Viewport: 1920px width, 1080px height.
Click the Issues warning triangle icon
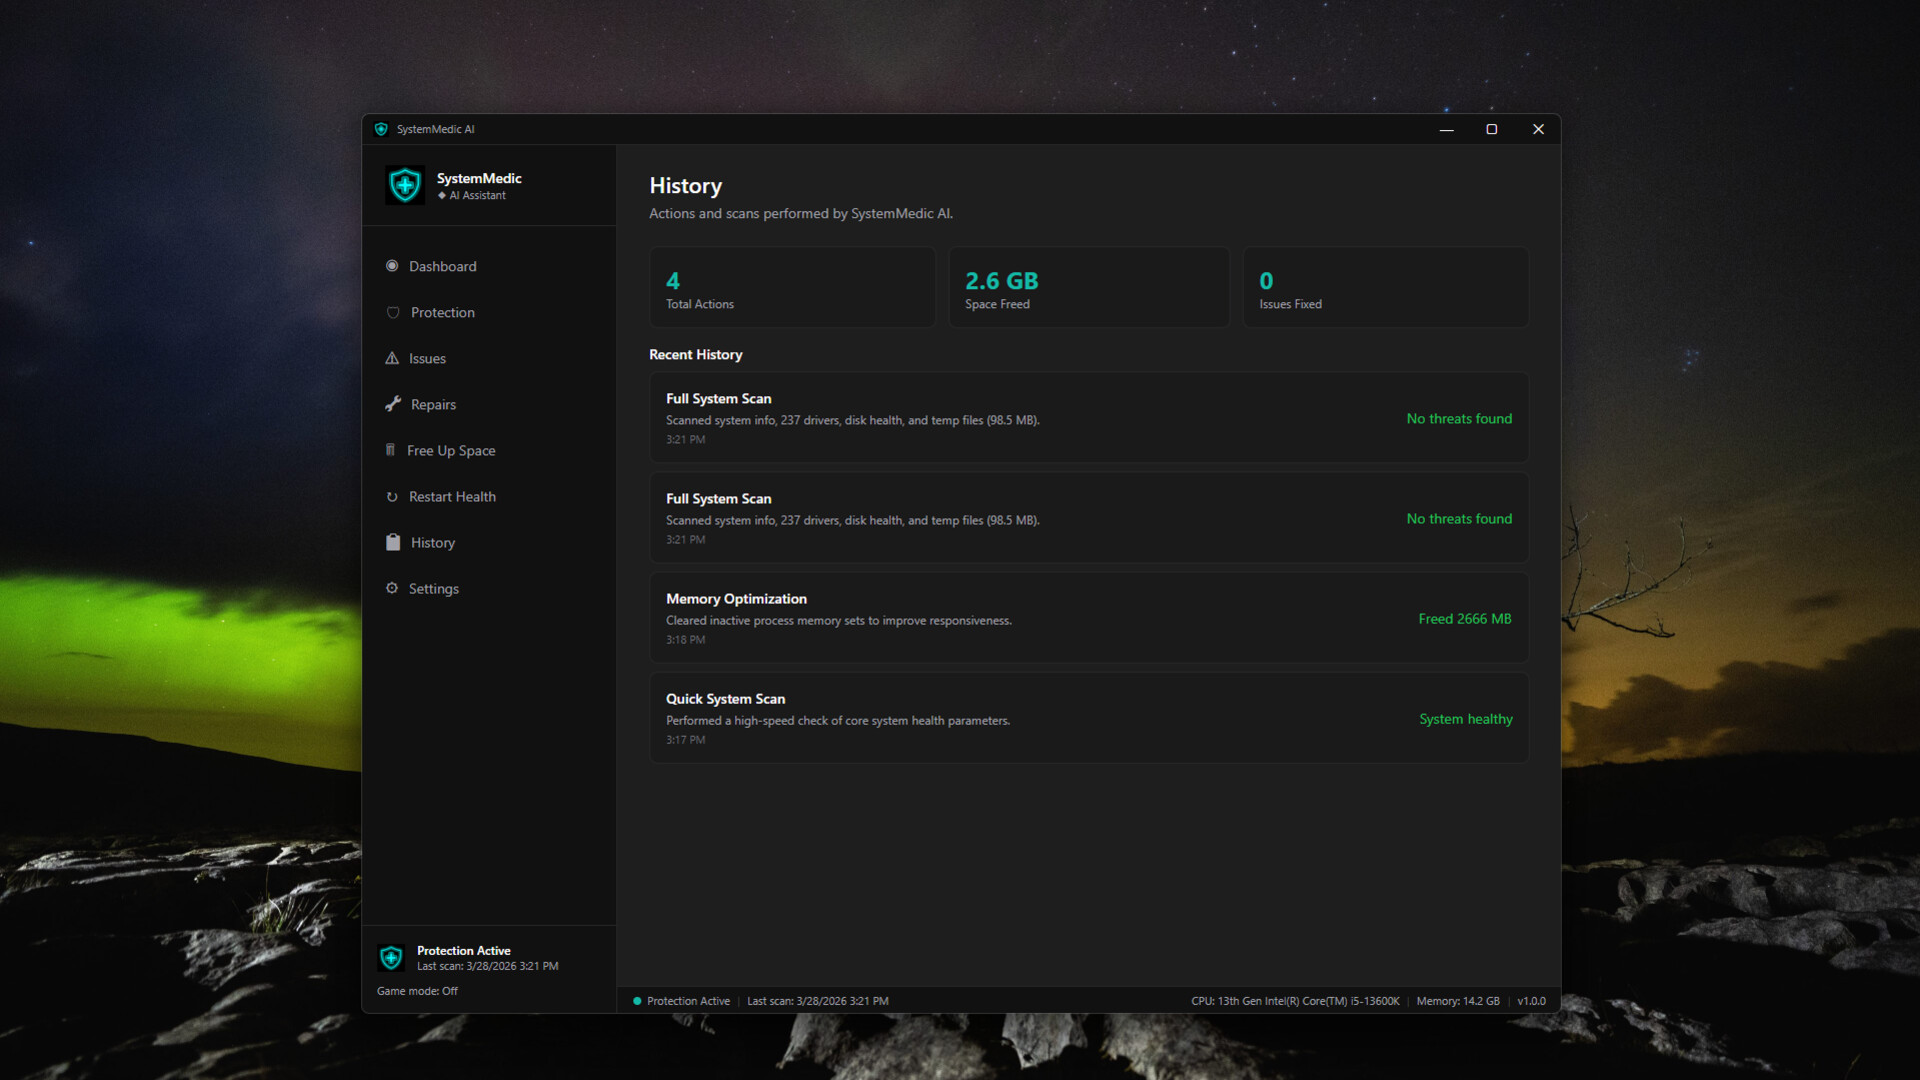click(x=392, y=359)
